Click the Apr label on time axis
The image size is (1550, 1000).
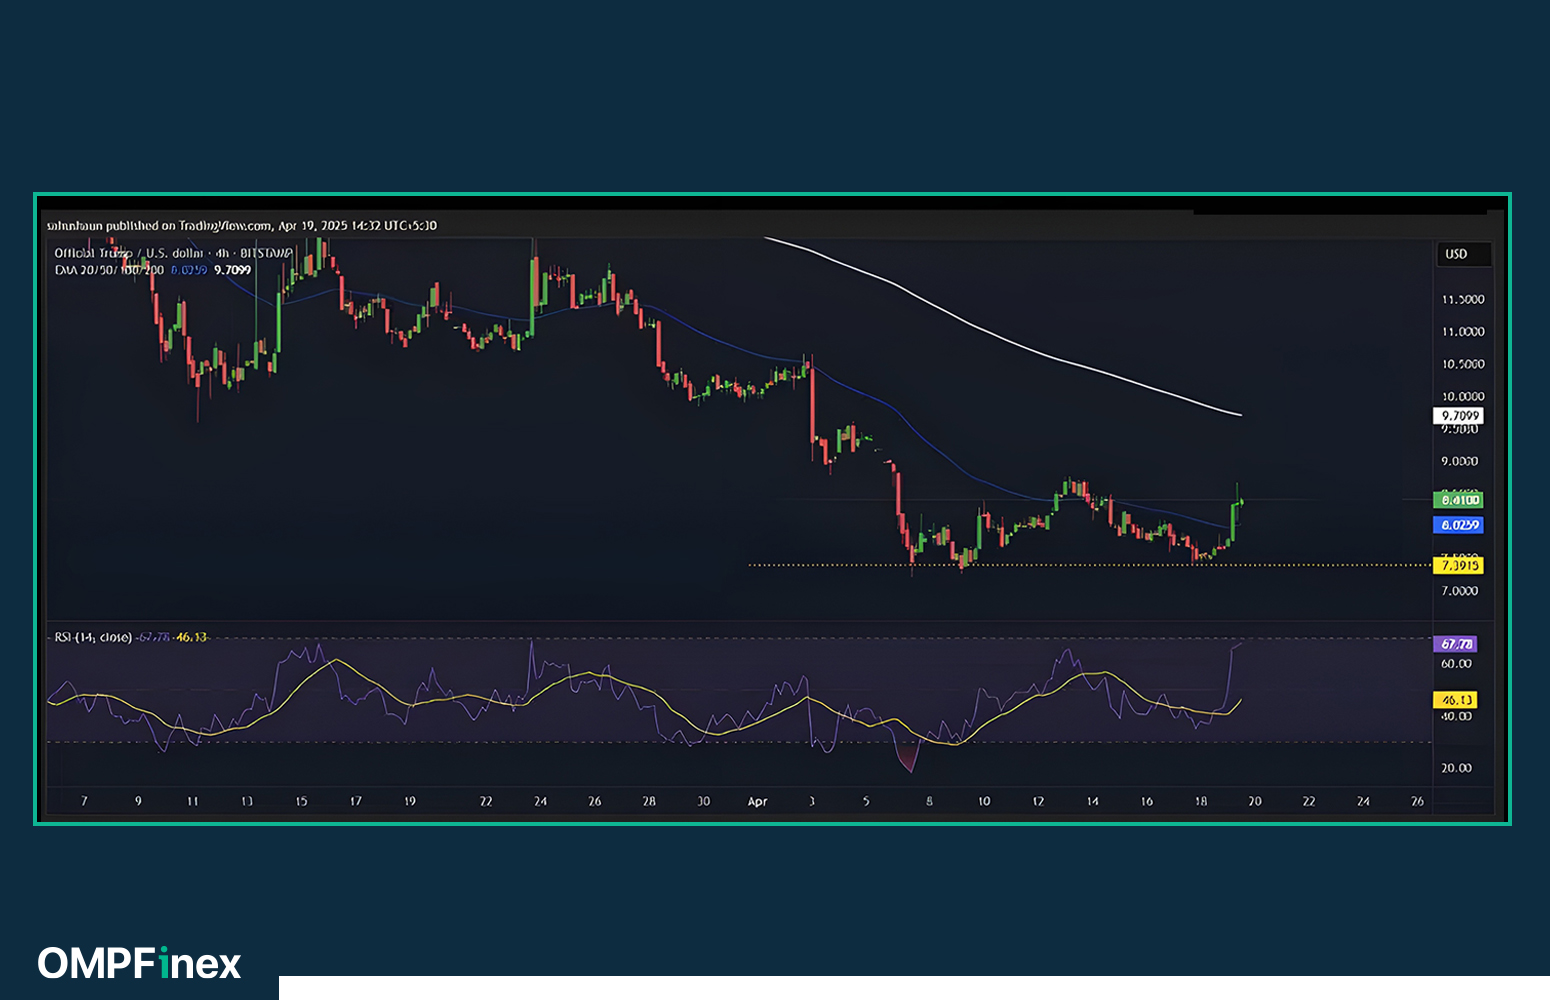click(x=757, y=801)
